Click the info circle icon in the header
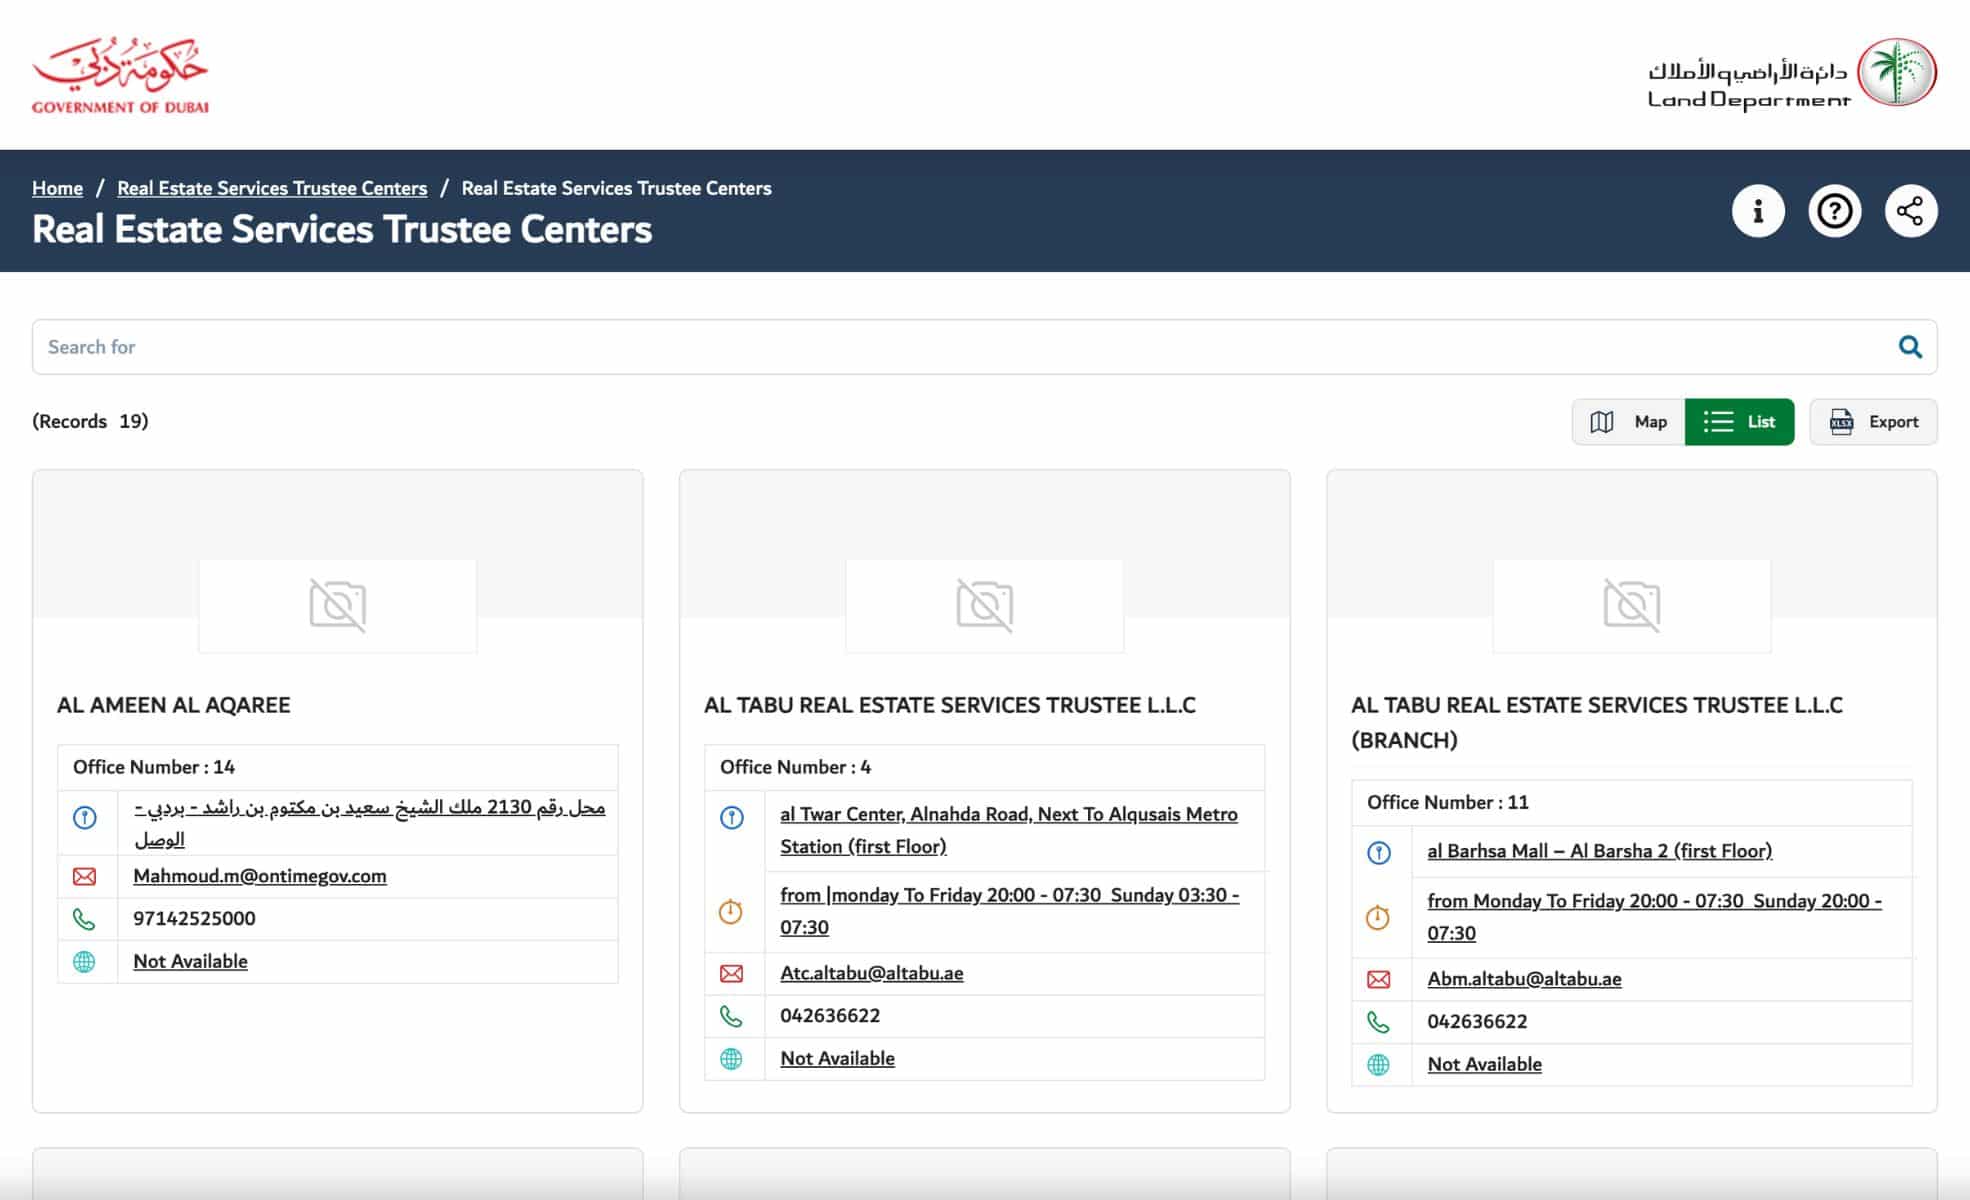 [1760, 210]
